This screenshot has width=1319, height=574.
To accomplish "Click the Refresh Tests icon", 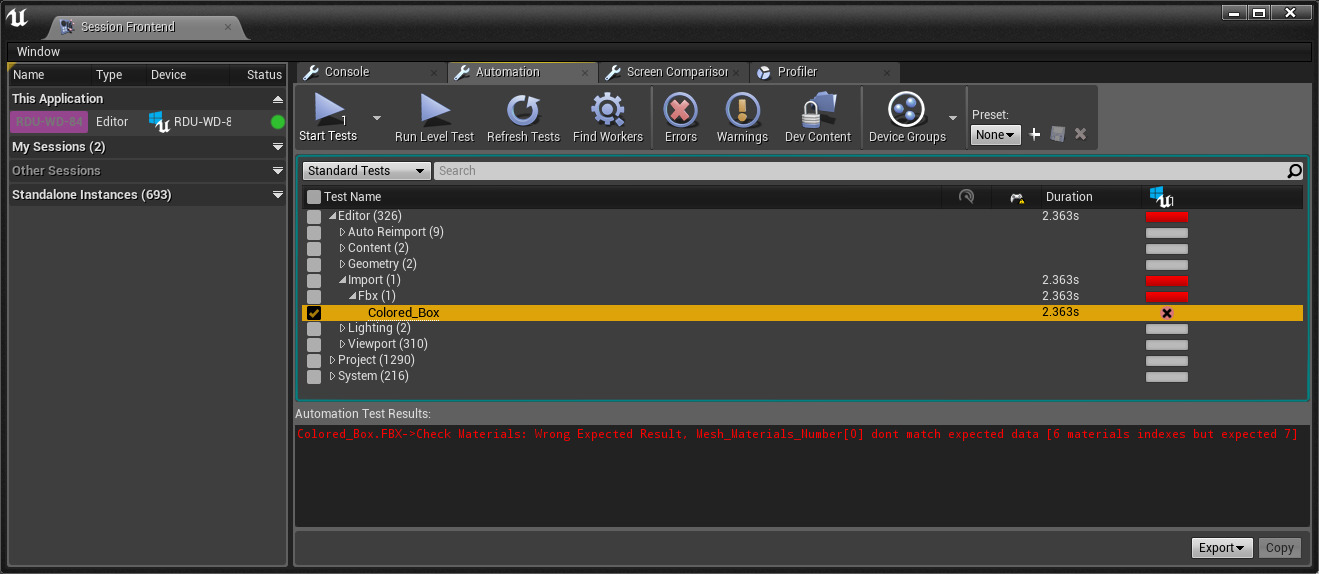I will point(522,109).
